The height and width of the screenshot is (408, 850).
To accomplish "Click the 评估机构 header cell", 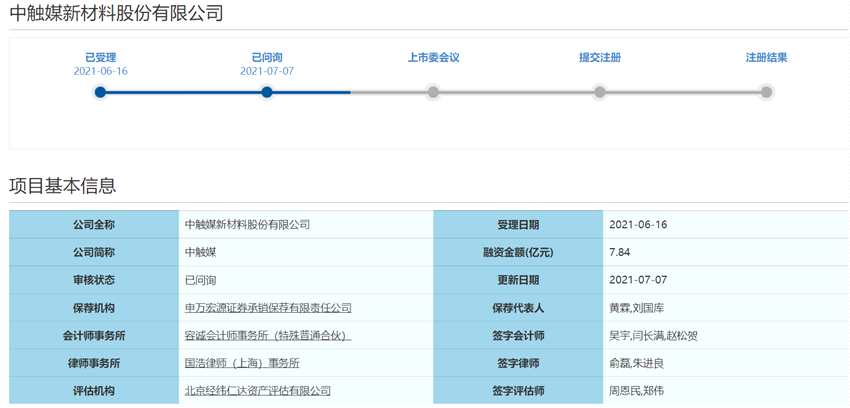I will (x=94, y=391).
